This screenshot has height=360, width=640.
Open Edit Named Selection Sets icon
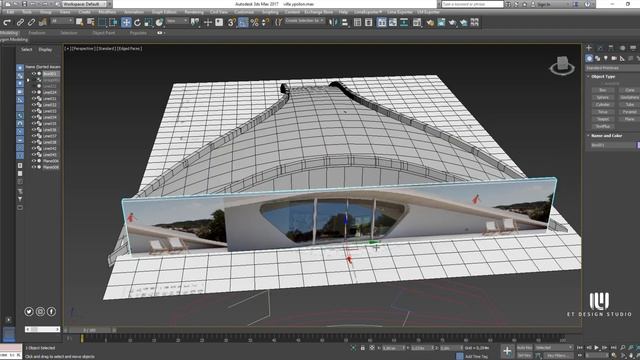point(278,22)
